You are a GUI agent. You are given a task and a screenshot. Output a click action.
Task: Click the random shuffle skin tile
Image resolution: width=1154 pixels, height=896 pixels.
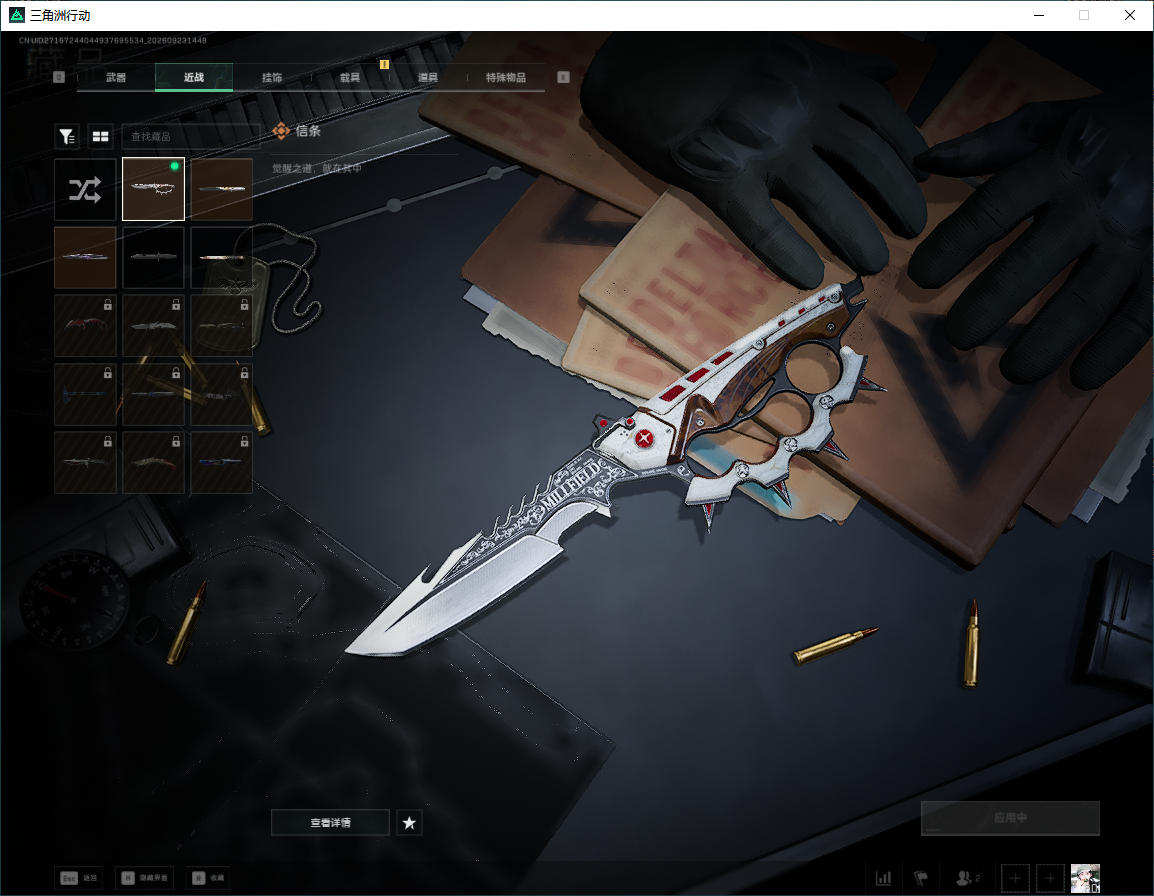click(x=85, y=189)
